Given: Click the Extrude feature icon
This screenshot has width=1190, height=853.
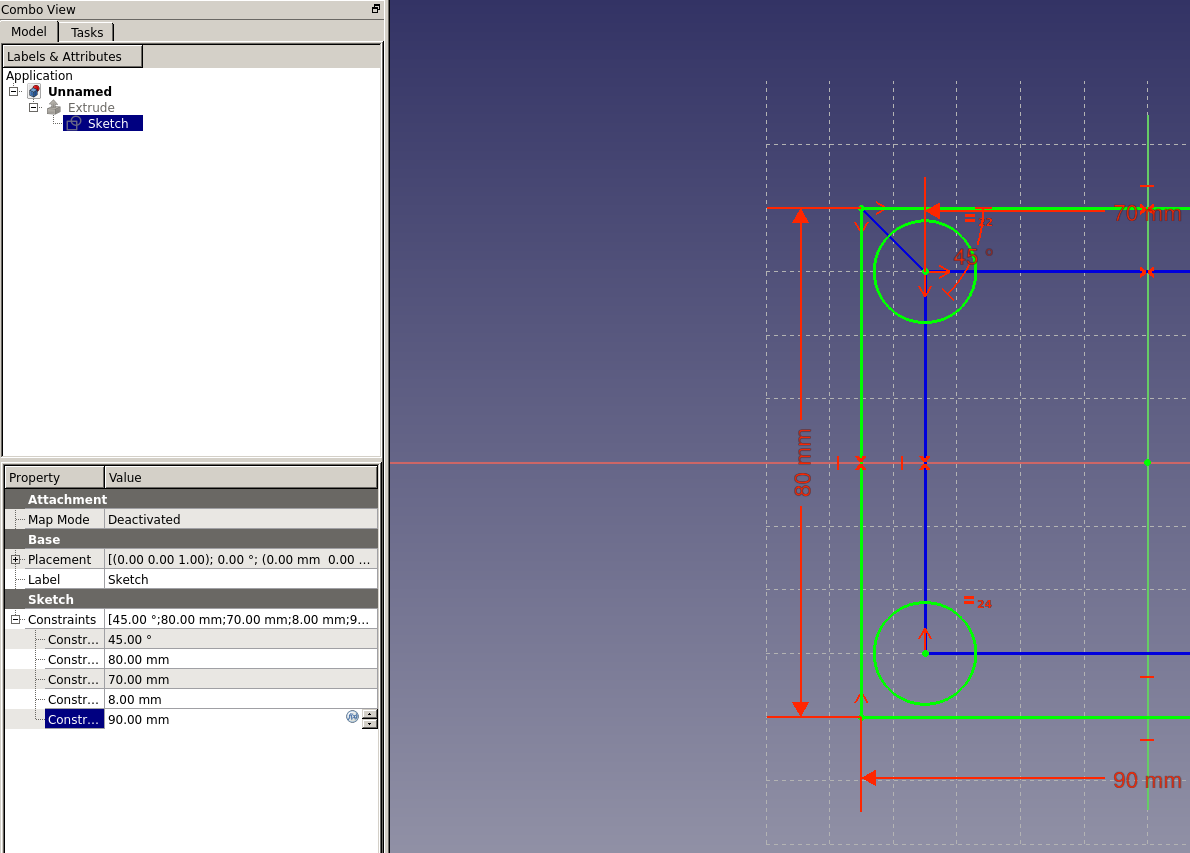Looking at the screenshot, I should coord(54,108).
